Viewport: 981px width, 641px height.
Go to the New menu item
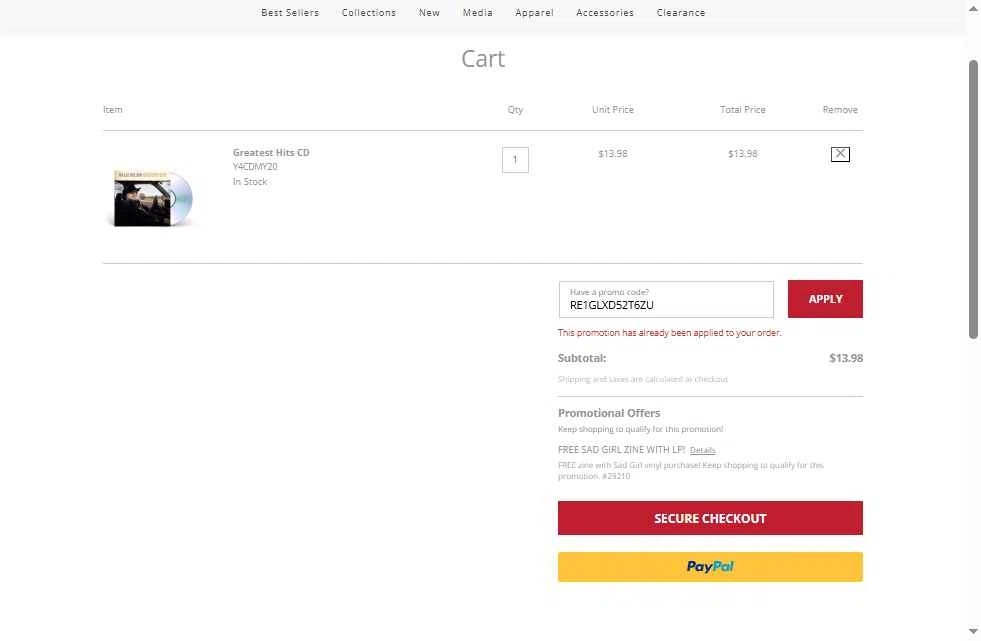pyautogui.click(x=429, y=13)
